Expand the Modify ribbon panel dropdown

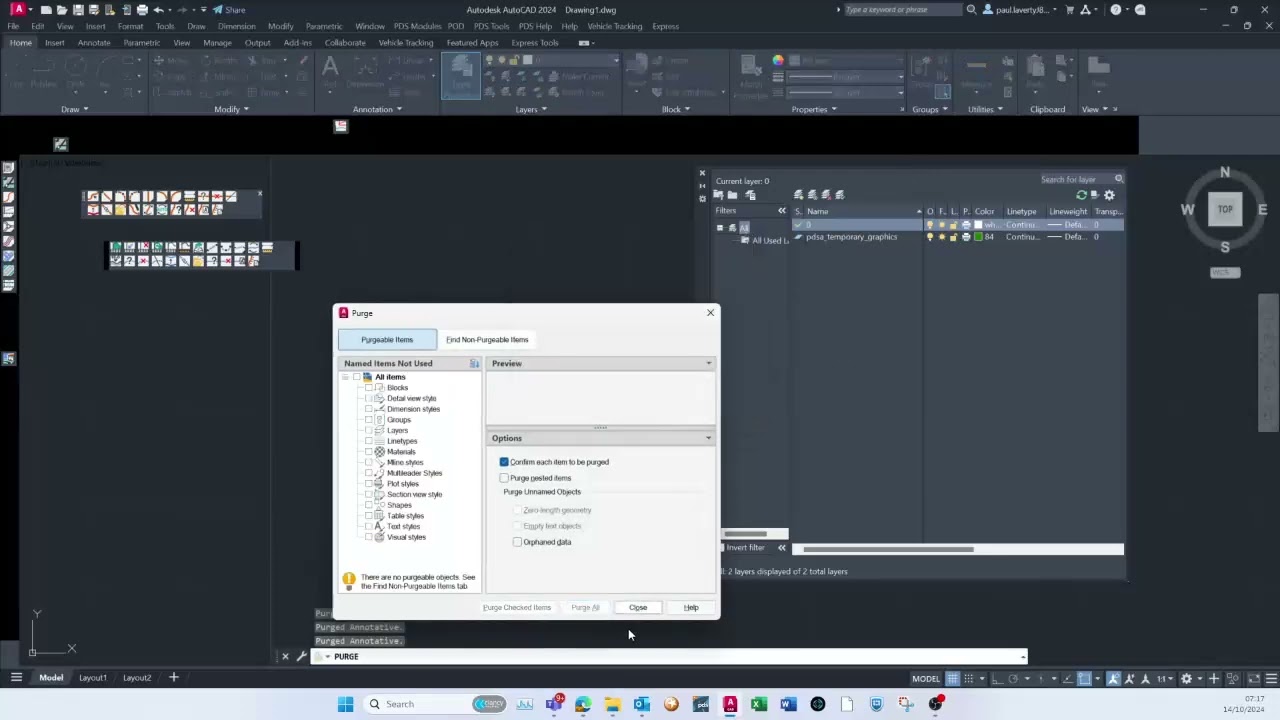[232, 109]
